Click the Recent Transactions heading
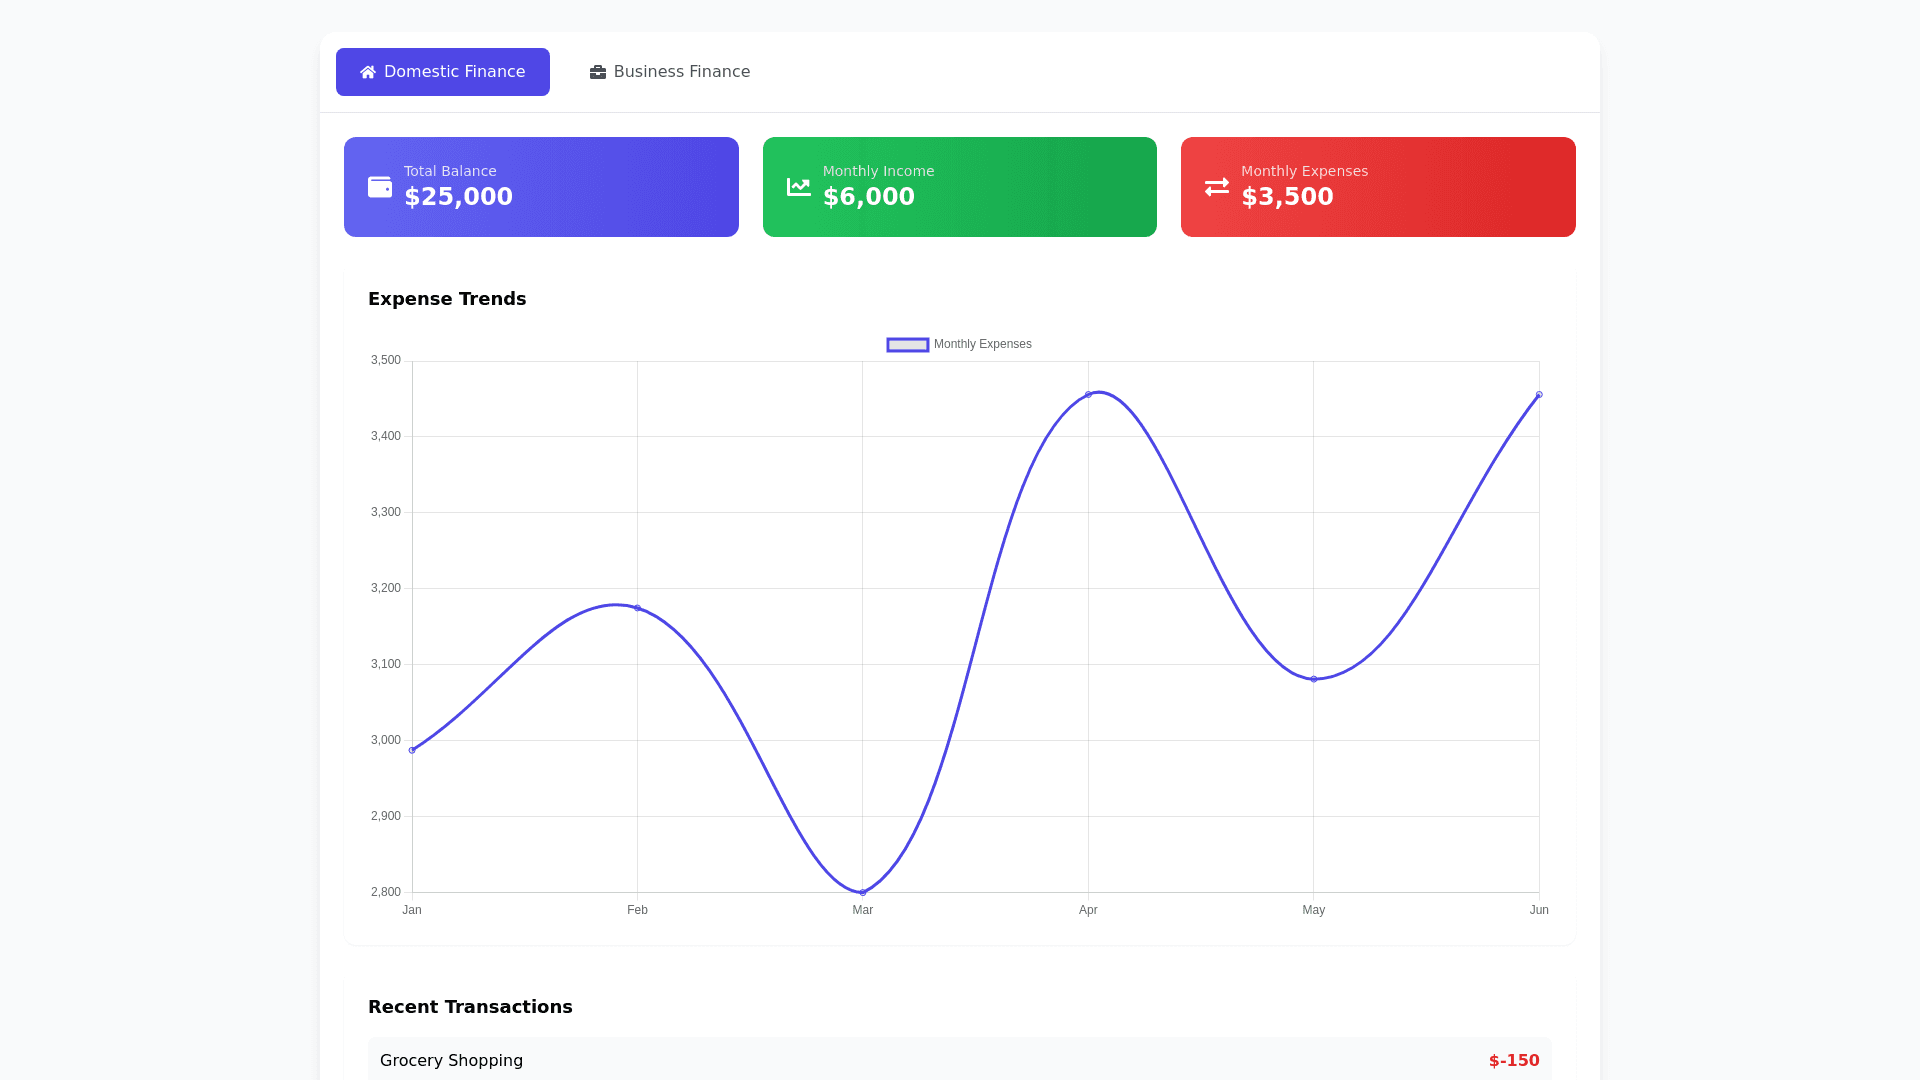The height and width of the screenshot is (1080, 1920). click(470, 1007)
